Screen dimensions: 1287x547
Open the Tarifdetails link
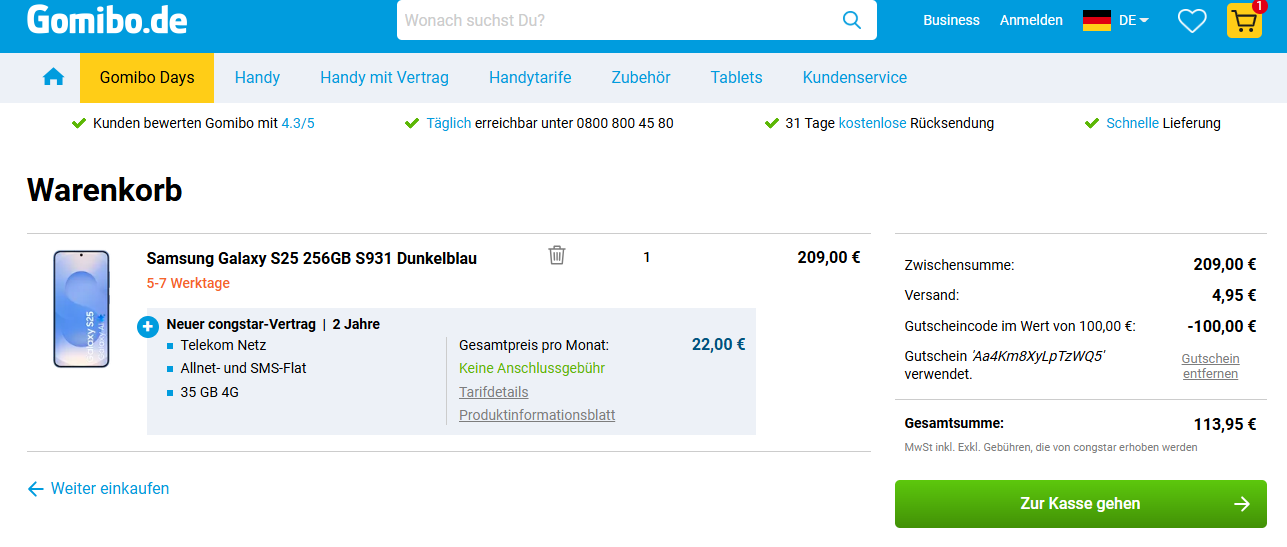point(494,392)
